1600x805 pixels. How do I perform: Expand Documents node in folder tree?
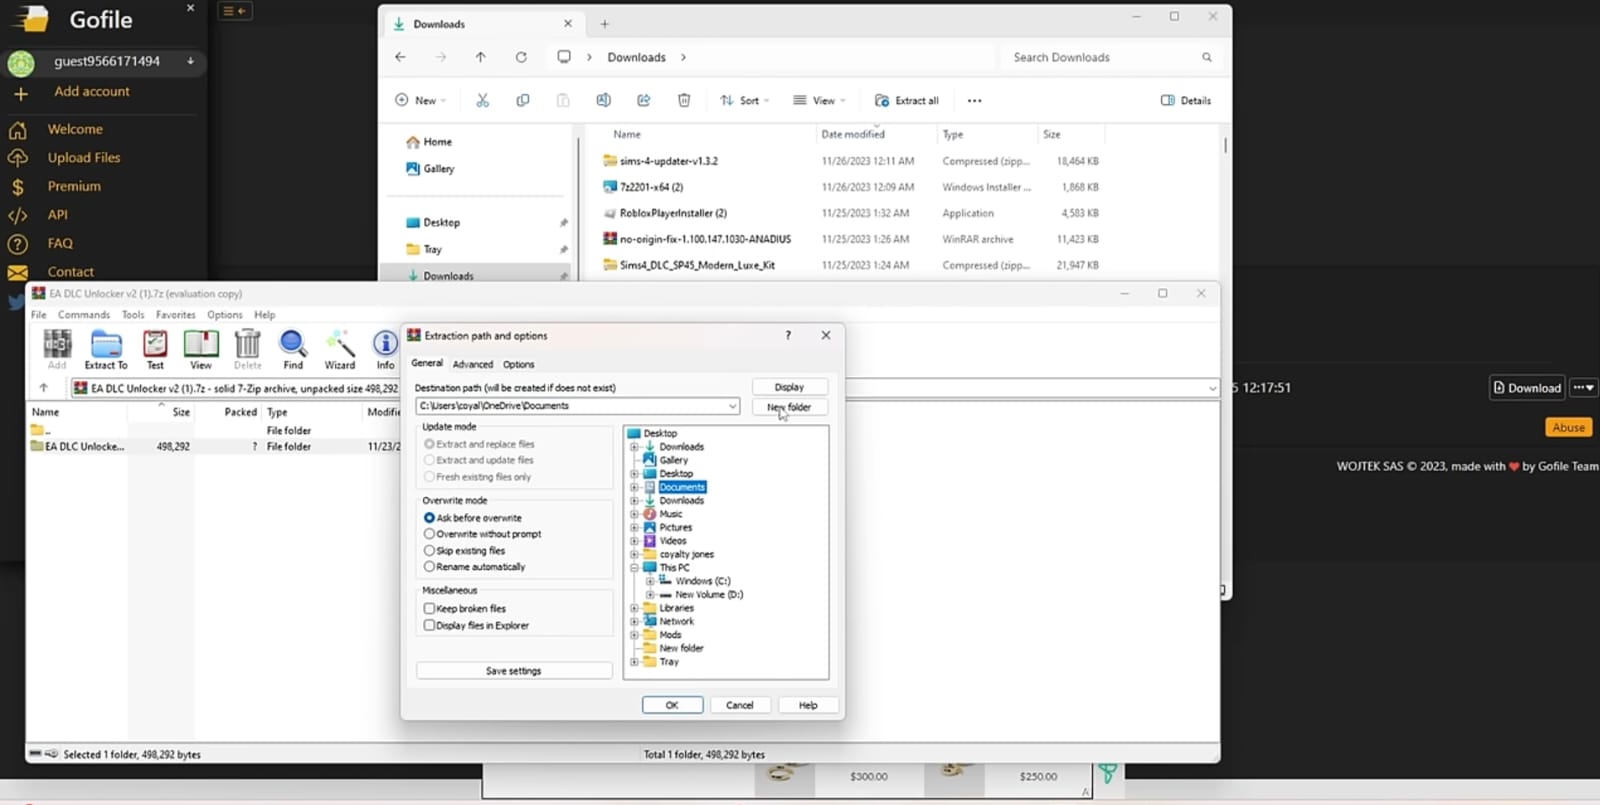634,487
